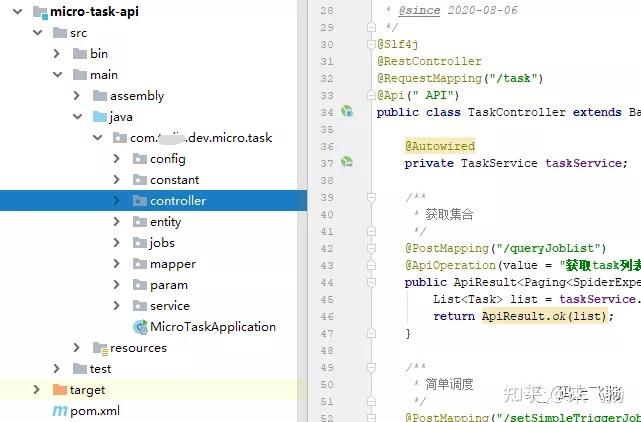Screen dimensions: 641x422
Task: Click the autowired gutter icon beside taskService
Action: point(347,162)
